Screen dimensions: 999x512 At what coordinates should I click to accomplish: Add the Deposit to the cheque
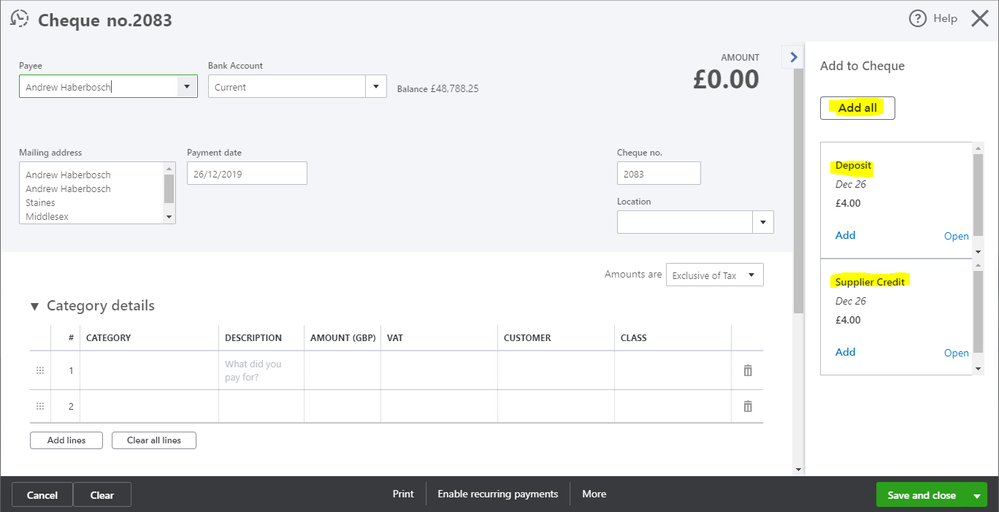(x=845, y=235)
